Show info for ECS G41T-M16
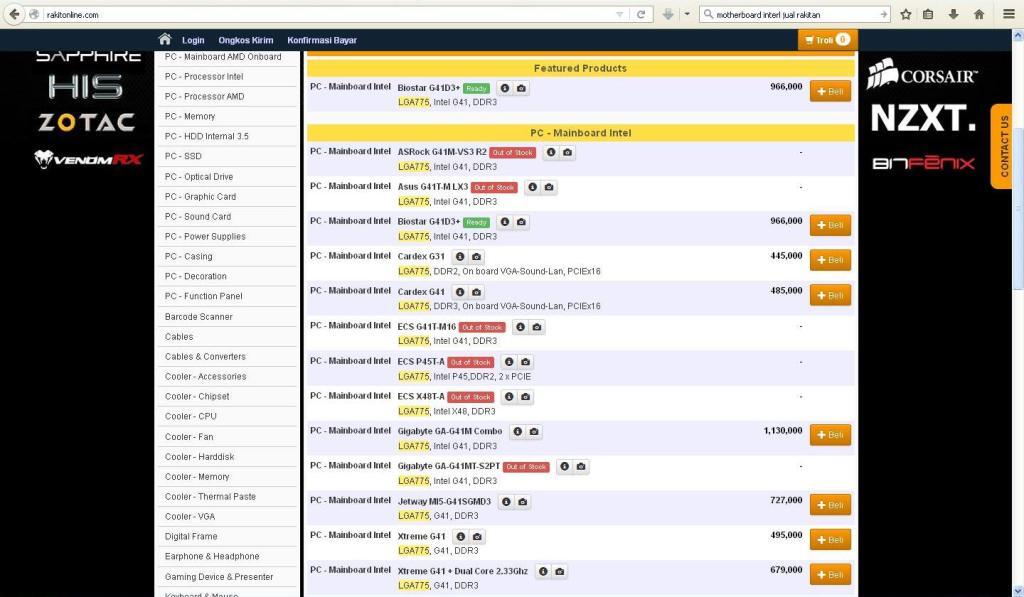 pyautogui.click(x=520, y=327)
